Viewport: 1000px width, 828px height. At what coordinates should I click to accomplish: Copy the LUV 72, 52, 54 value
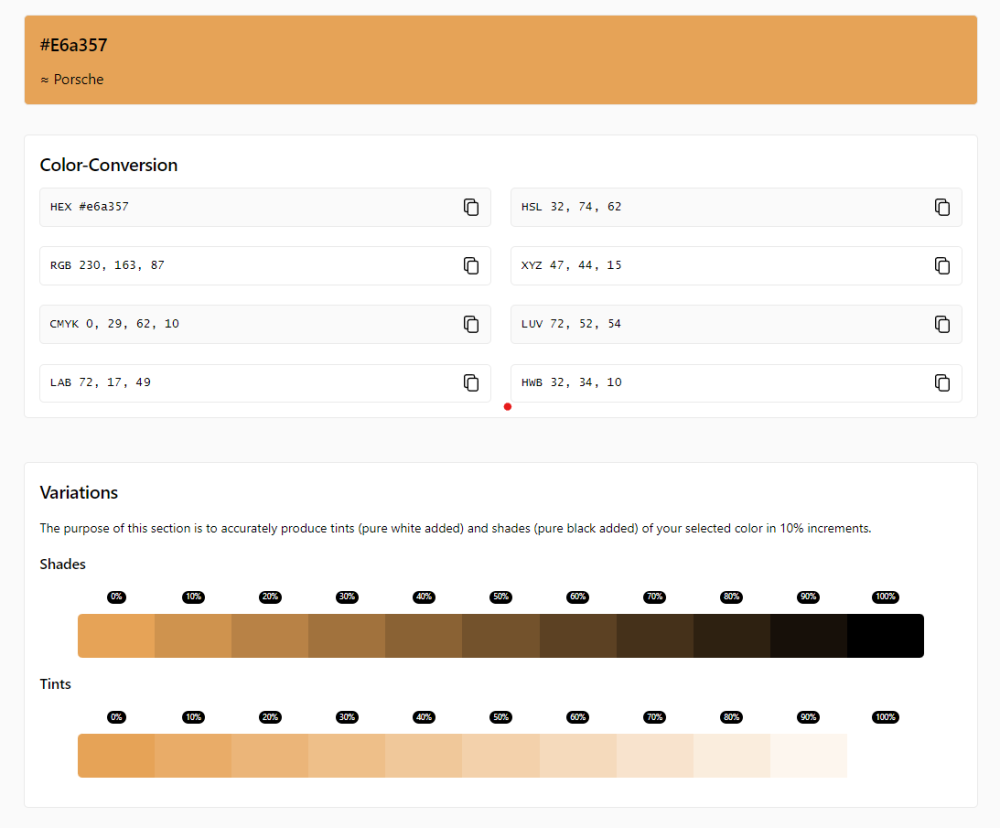[x=942, y=324]
